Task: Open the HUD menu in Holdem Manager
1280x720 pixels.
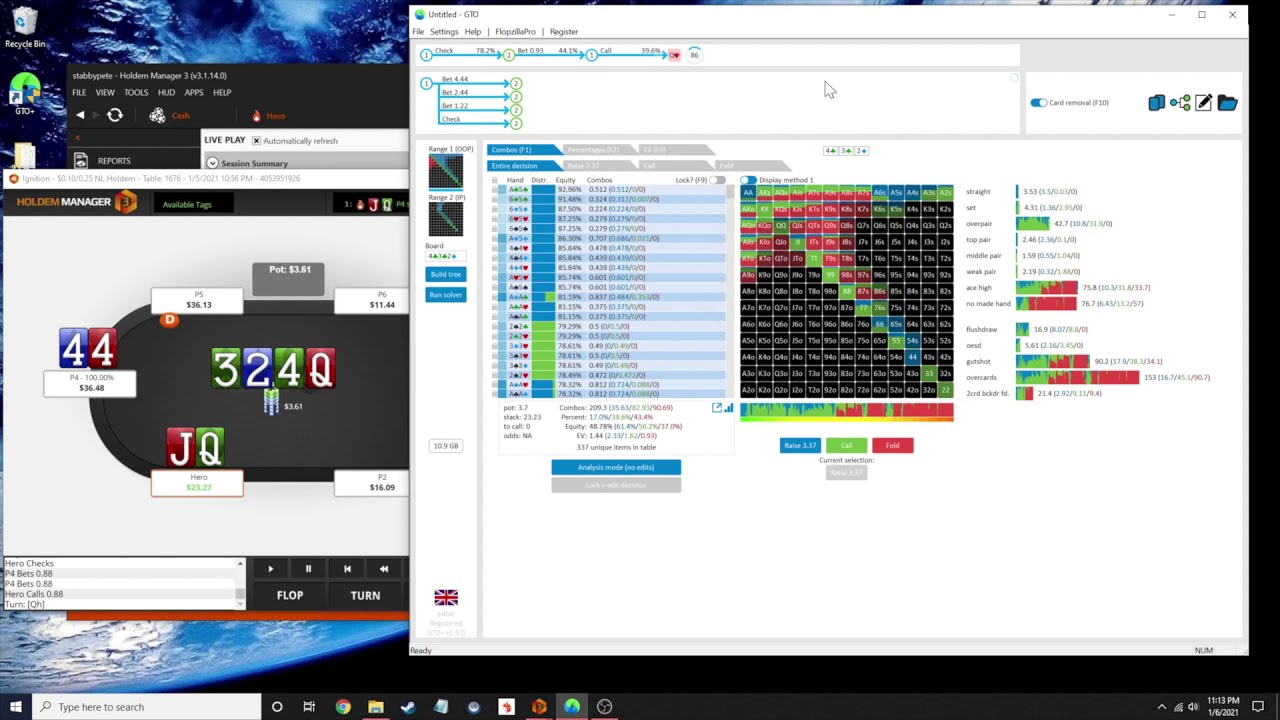Action: 166,92
